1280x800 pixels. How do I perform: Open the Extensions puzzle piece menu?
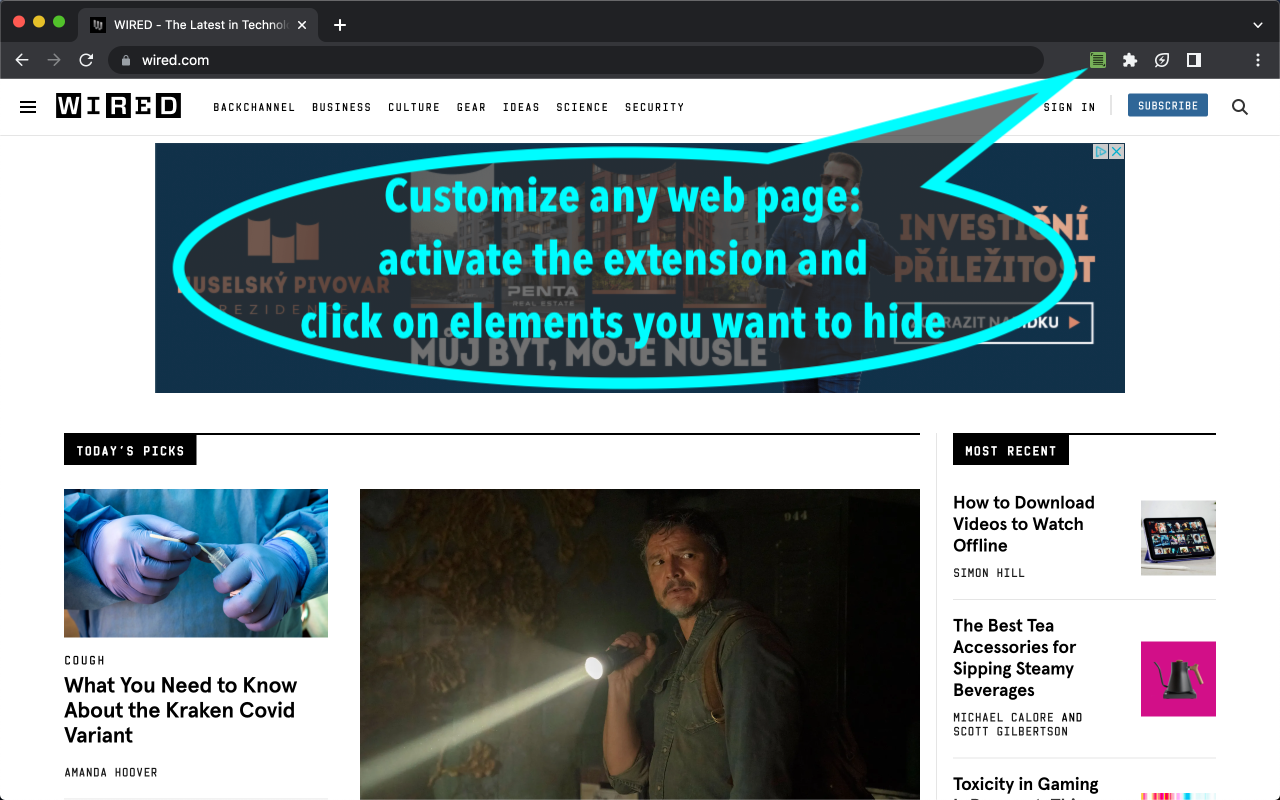tap(1129, 60)
